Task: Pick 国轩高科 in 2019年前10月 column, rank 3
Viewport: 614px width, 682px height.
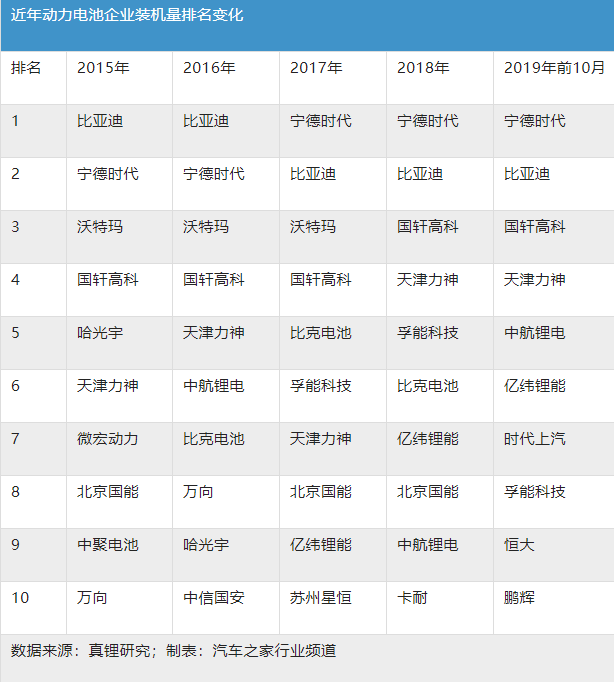Action: click(535, 227)
